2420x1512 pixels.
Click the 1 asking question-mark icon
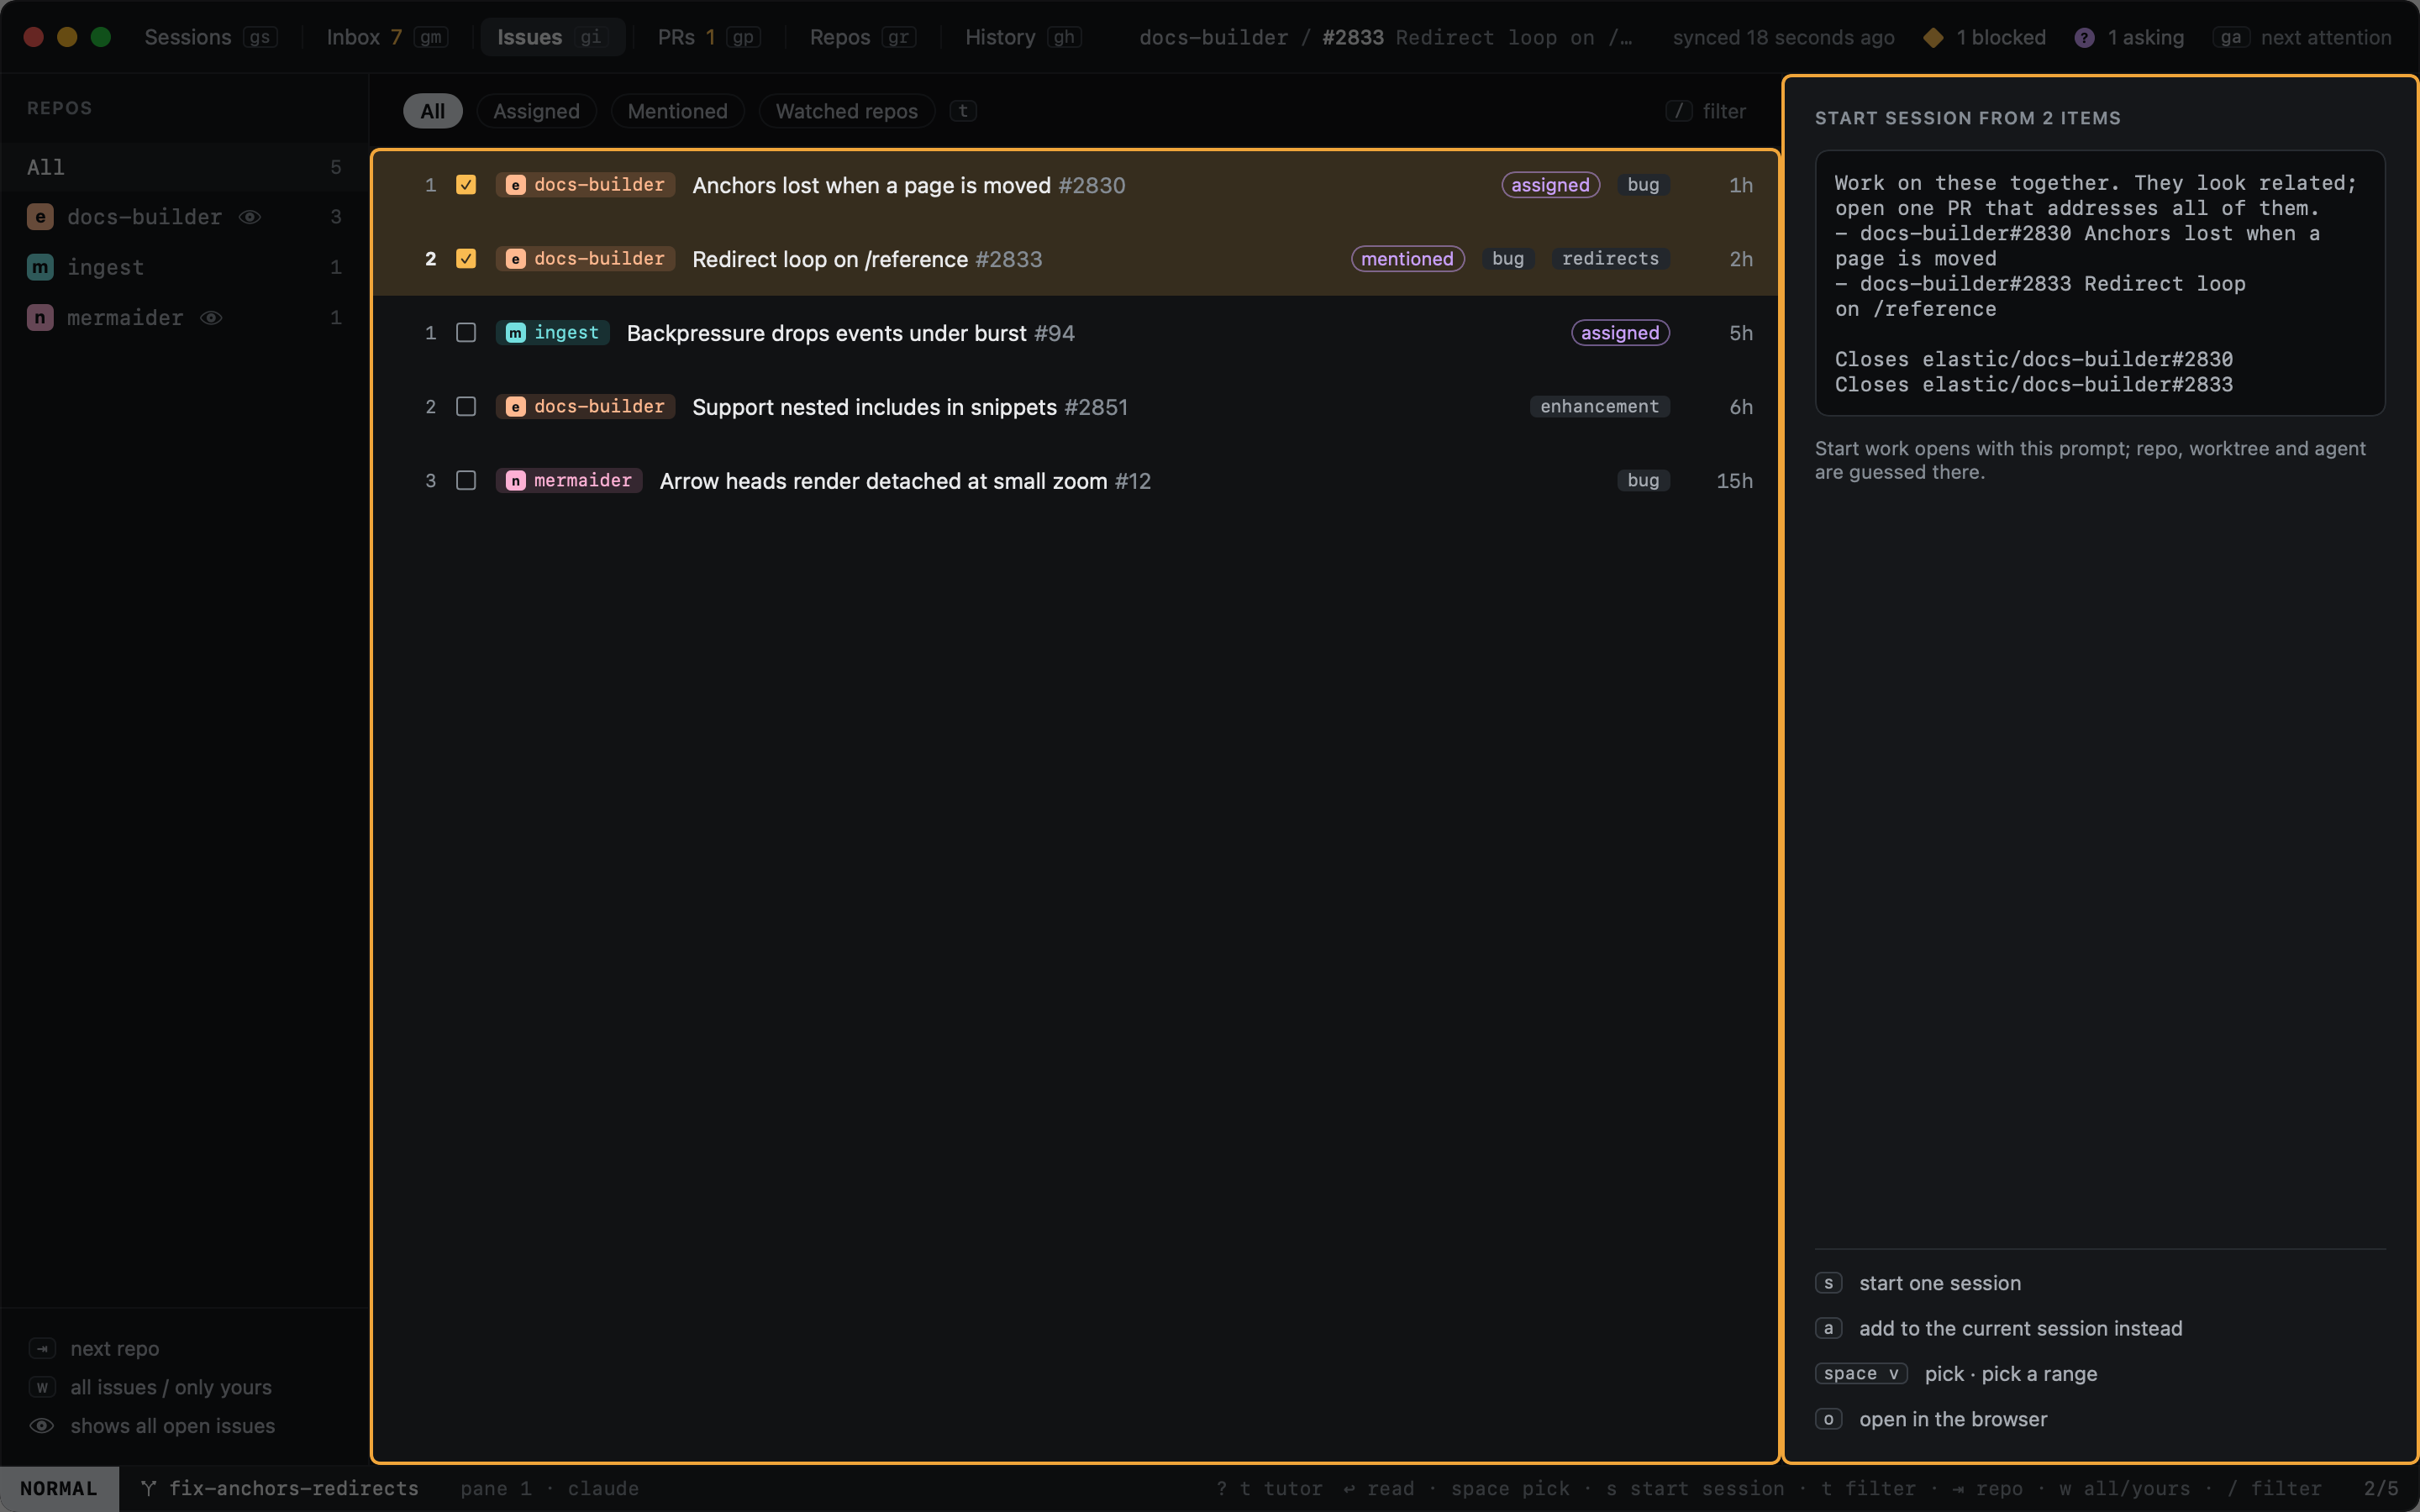2085,37
